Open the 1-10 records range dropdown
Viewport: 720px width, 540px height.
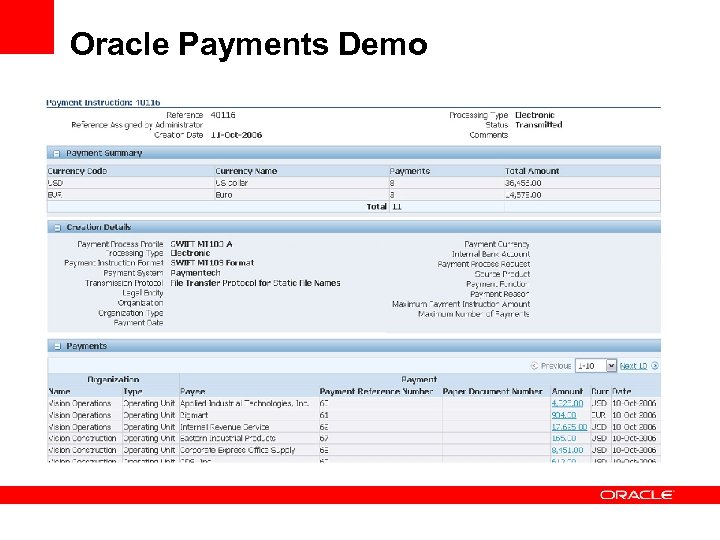pyautogui.click(x=596, y=366)
